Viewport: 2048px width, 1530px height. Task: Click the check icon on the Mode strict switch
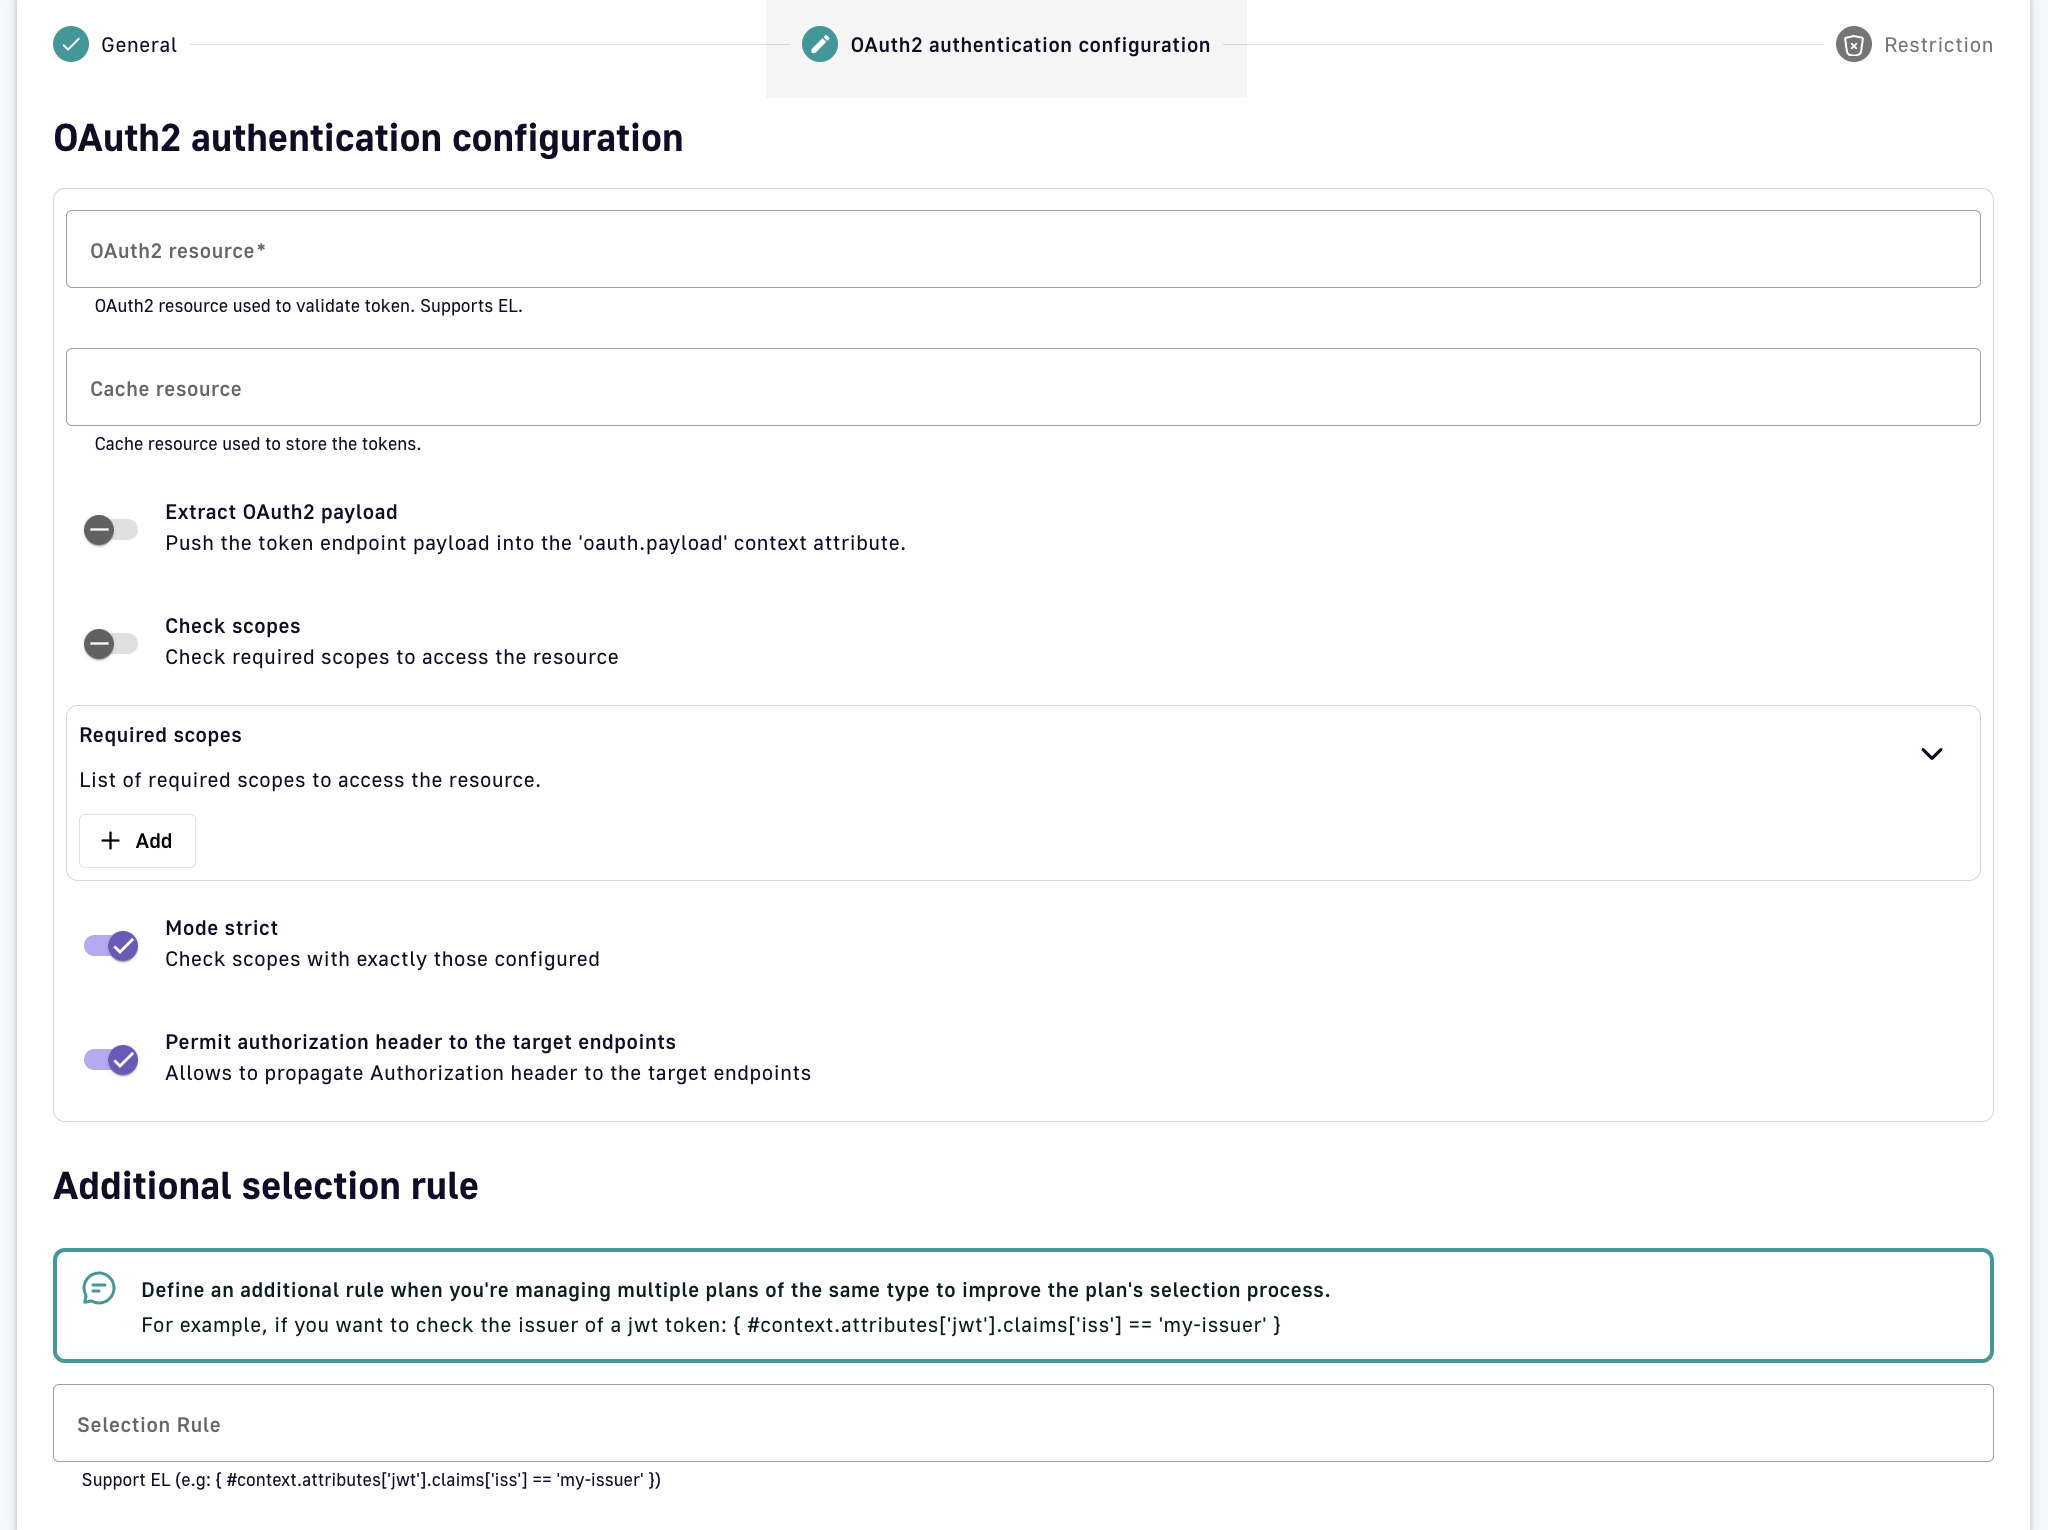(x=122, y=946)
